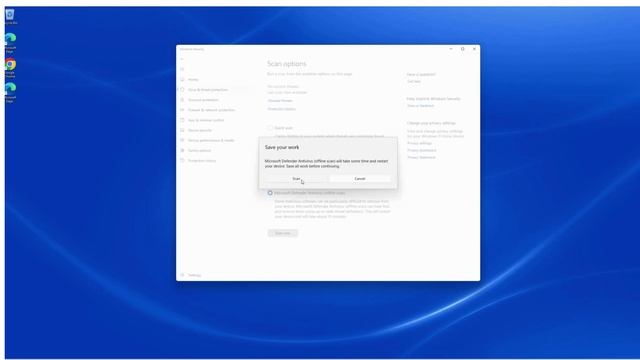Minimize the Windows Security window
The height and width of the screenshot is (360, 640).
click(451, 49)
